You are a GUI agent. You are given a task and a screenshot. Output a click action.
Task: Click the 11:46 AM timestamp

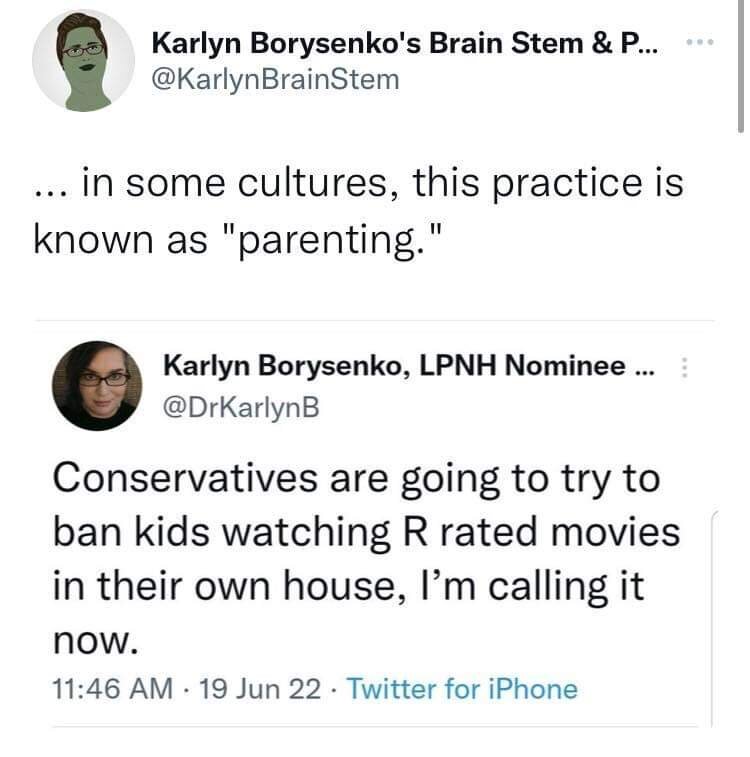click(110, 689)
